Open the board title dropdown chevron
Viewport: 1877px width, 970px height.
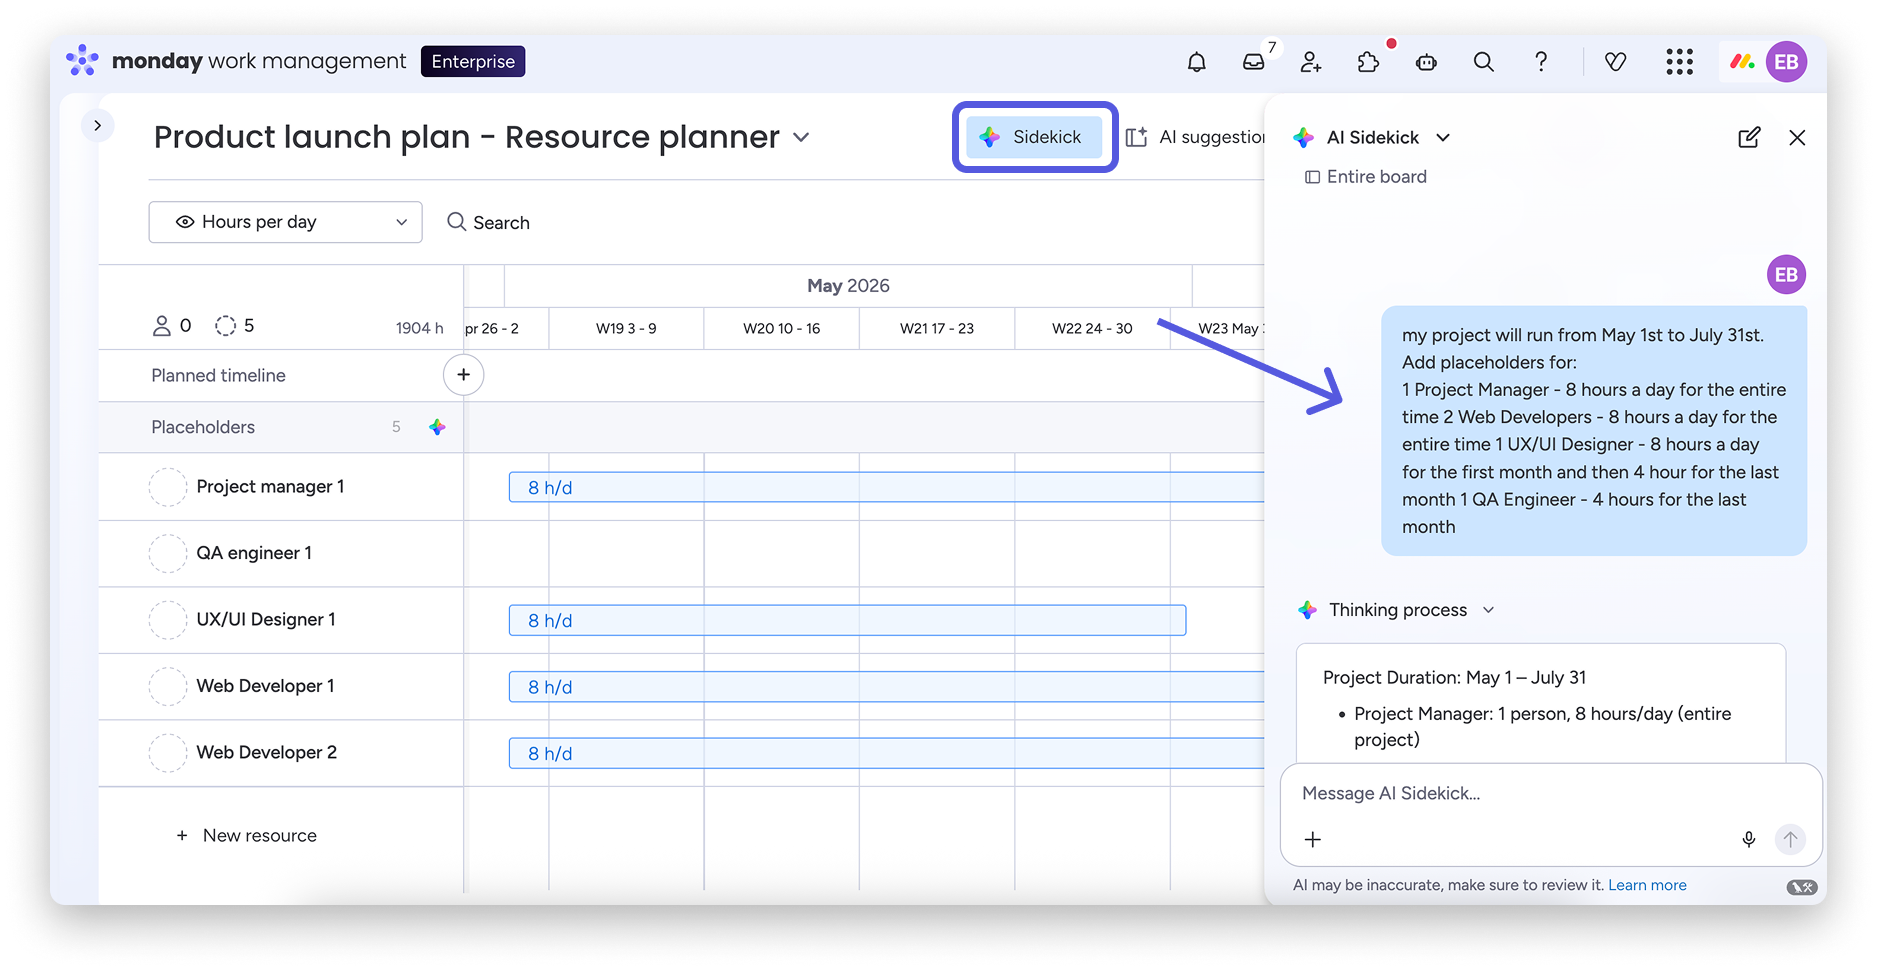(801, 137)
